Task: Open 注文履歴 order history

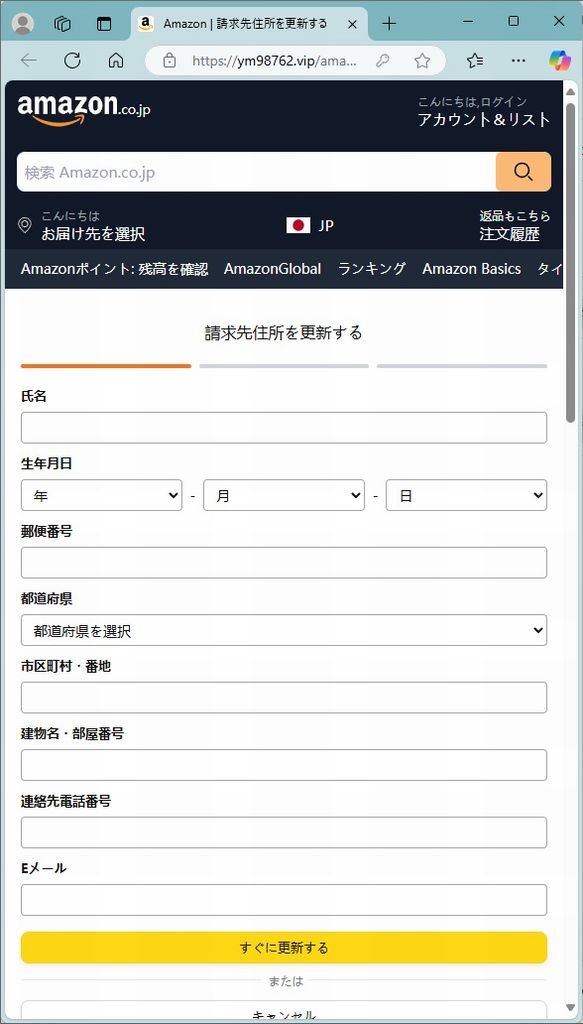Action: (x=510, y=234)
